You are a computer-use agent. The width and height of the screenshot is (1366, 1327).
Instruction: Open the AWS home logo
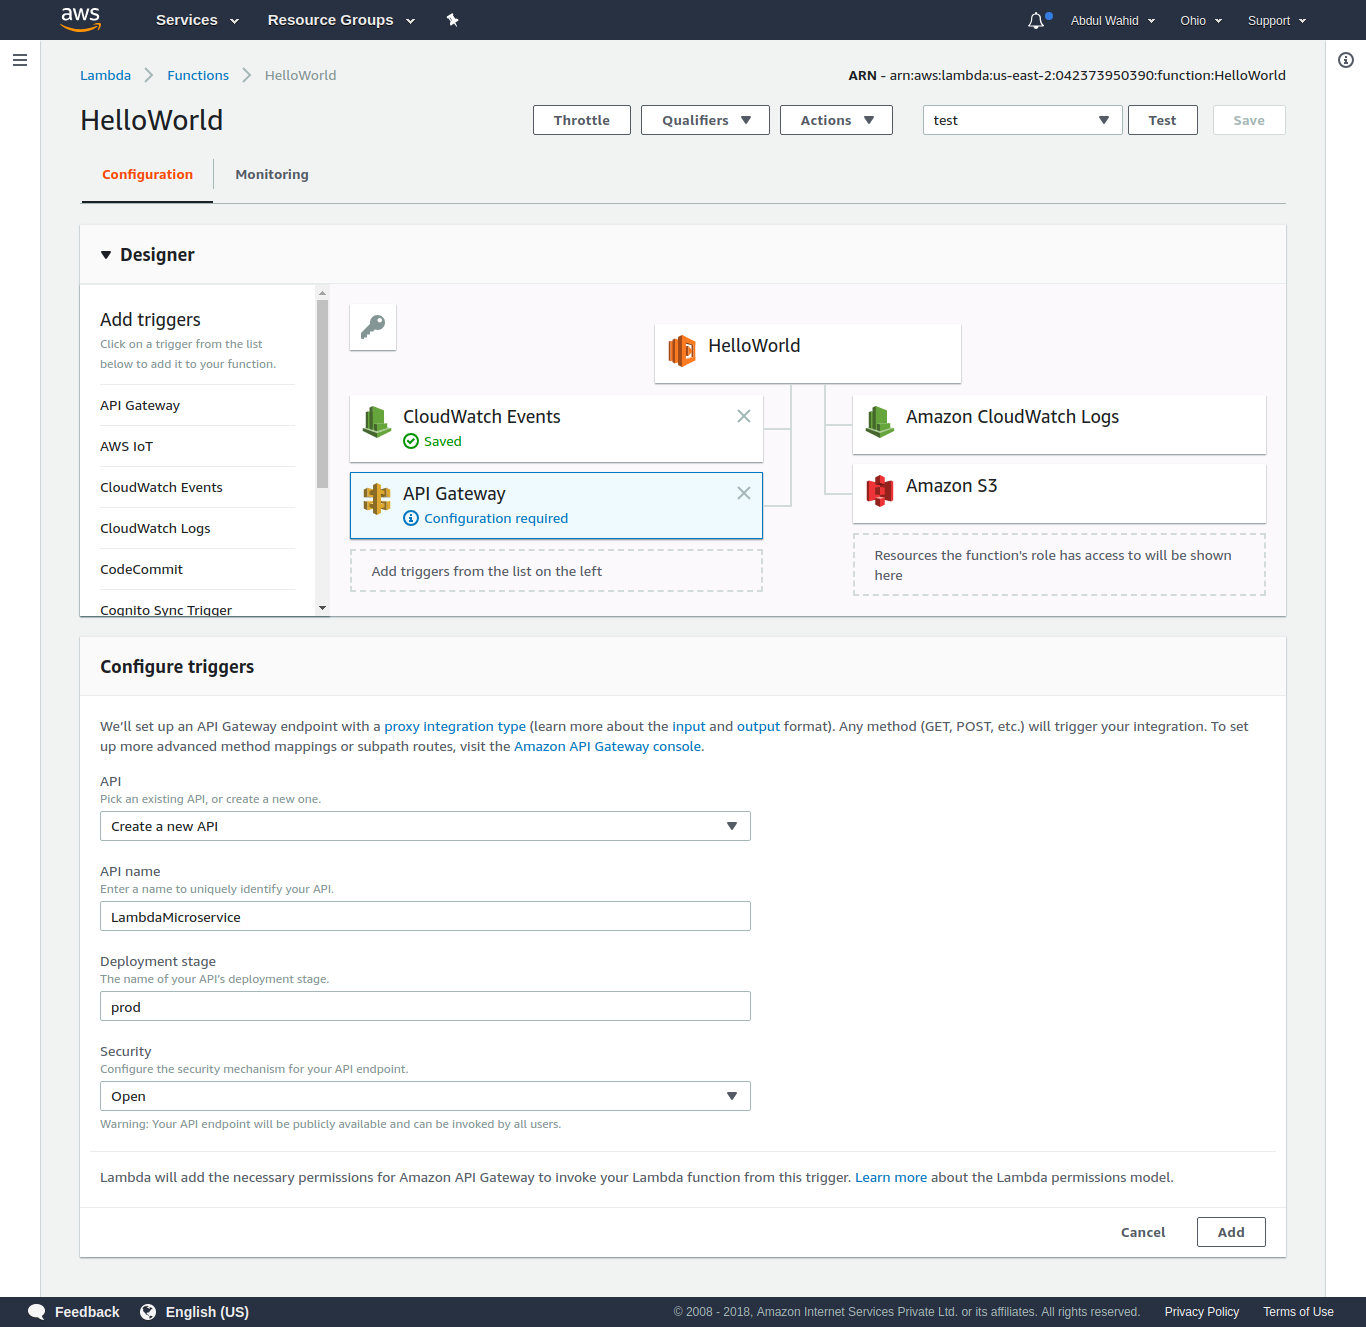tap(81, 19)
